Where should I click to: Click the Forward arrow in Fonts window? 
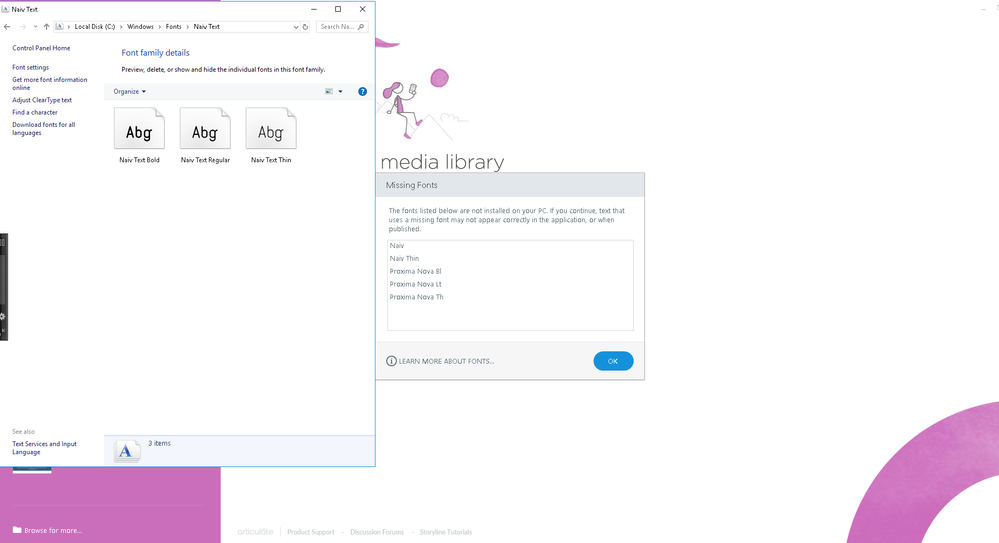[x=23, y=27]
